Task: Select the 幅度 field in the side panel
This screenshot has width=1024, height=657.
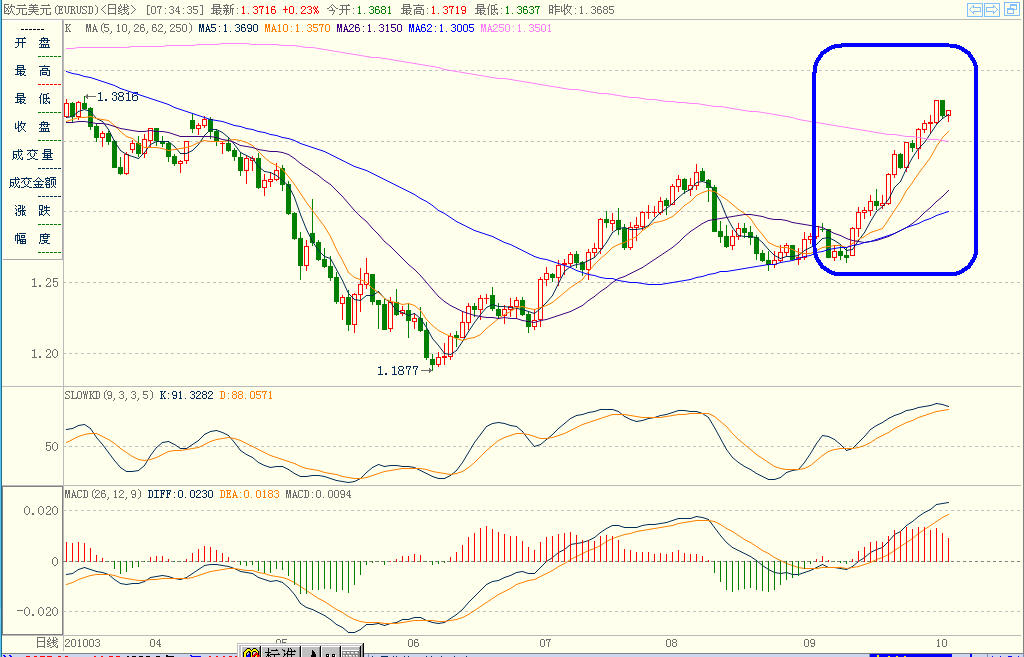Action: coord(33,239)
